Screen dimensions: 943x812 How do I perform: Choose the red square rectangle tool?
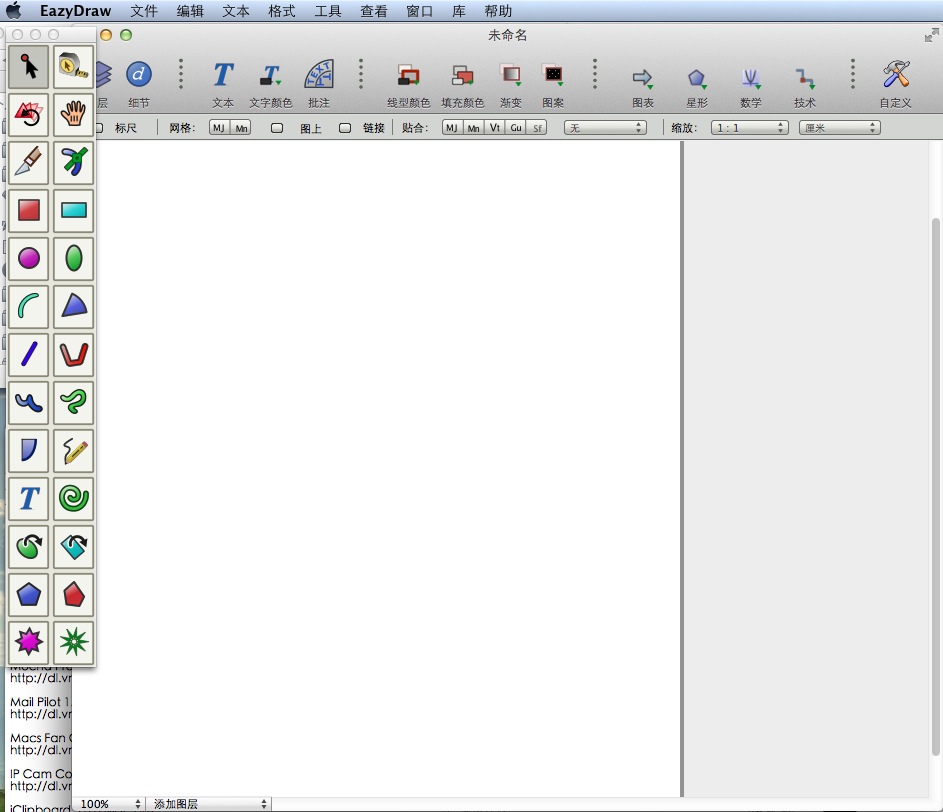29,211
